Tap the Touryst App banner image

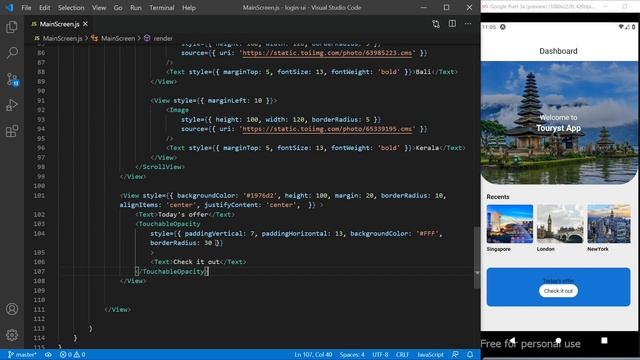[559, 123]
